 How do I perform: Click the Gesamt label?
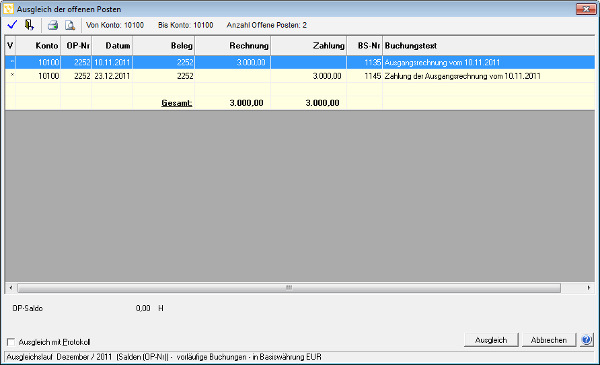pos(176,103)
